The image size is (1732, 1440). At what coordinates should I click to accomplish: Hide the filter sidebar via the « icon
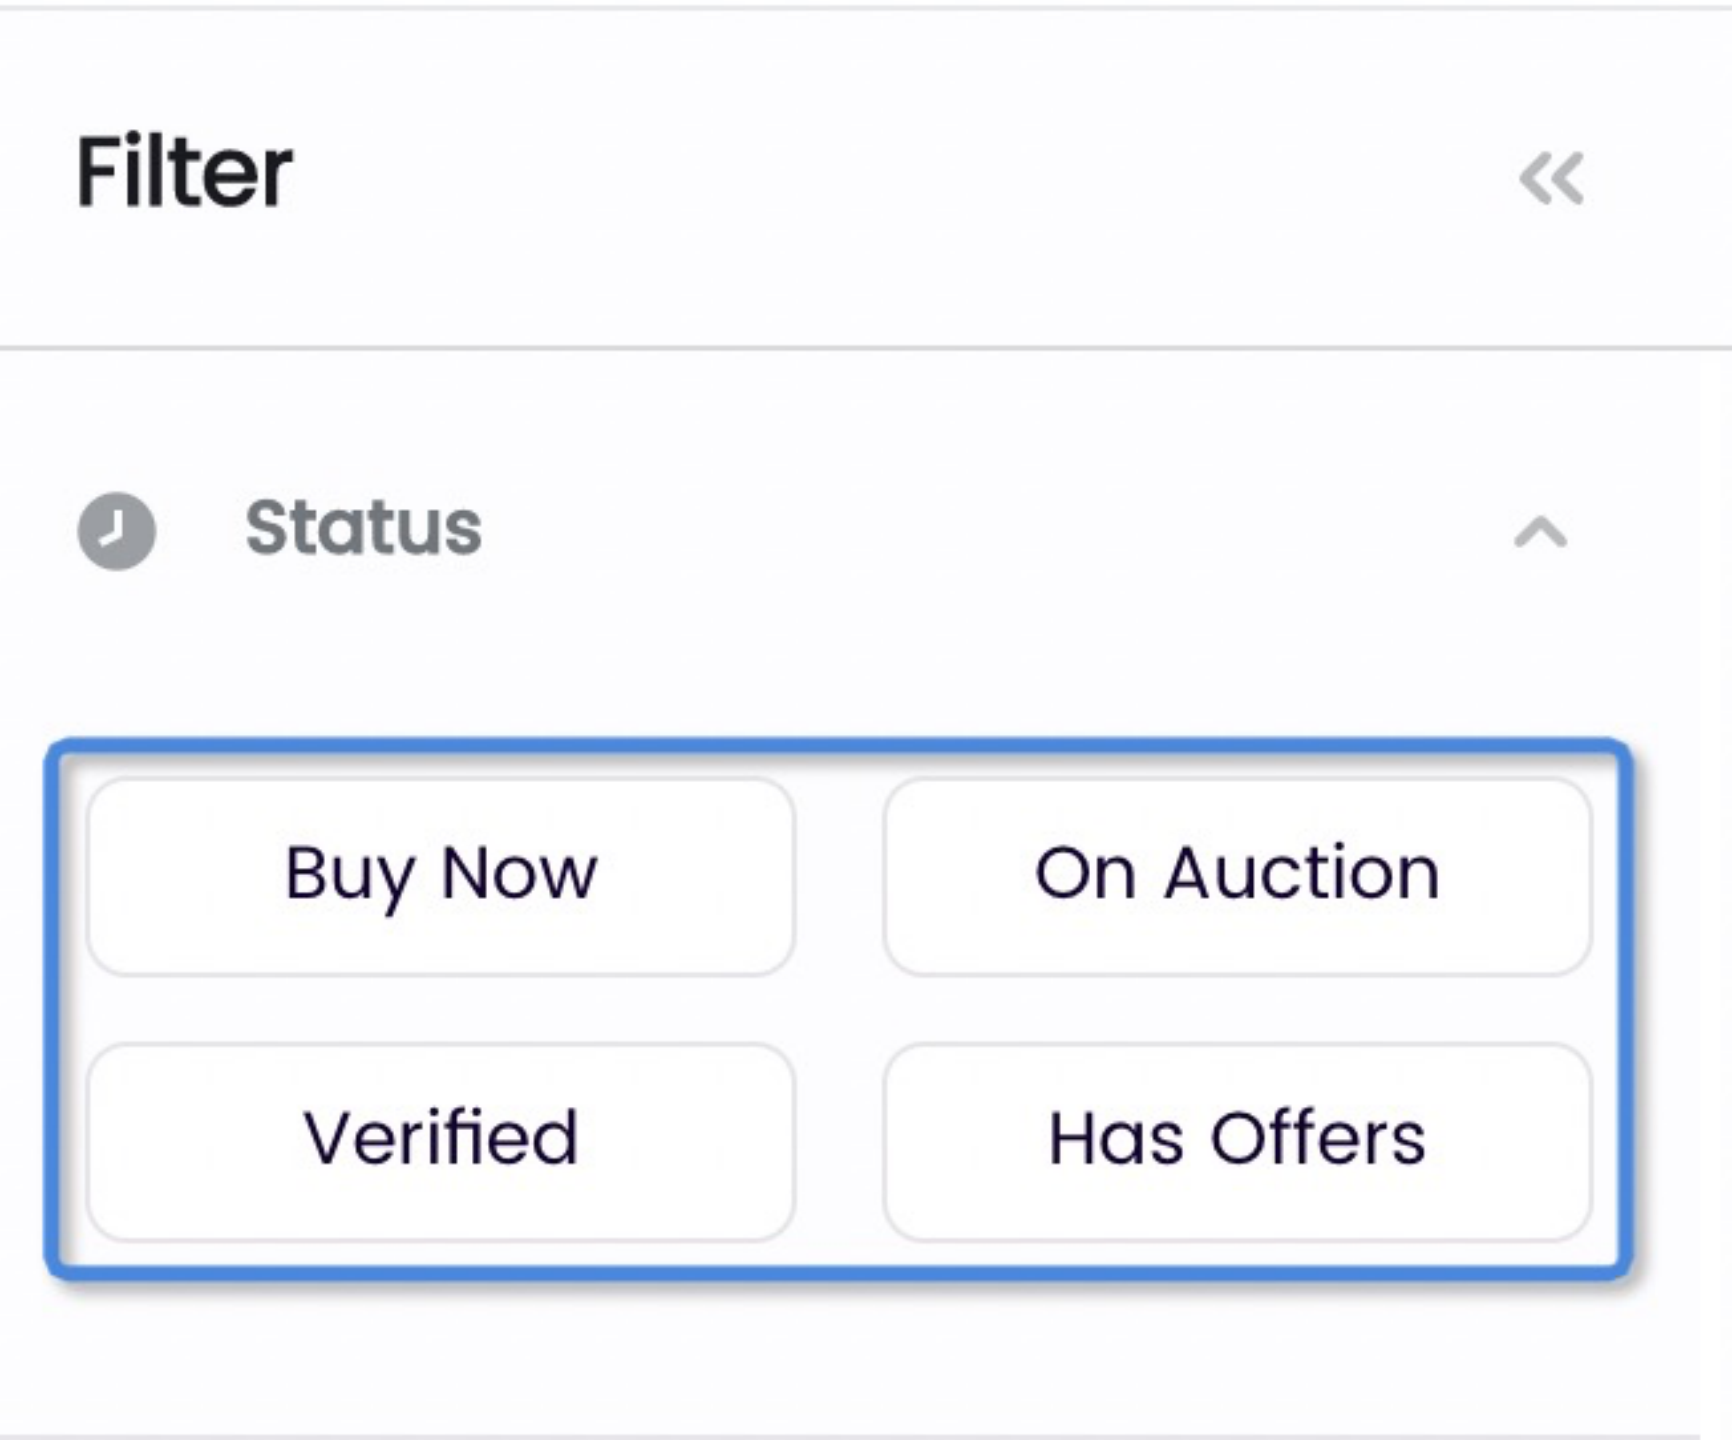1551,179
